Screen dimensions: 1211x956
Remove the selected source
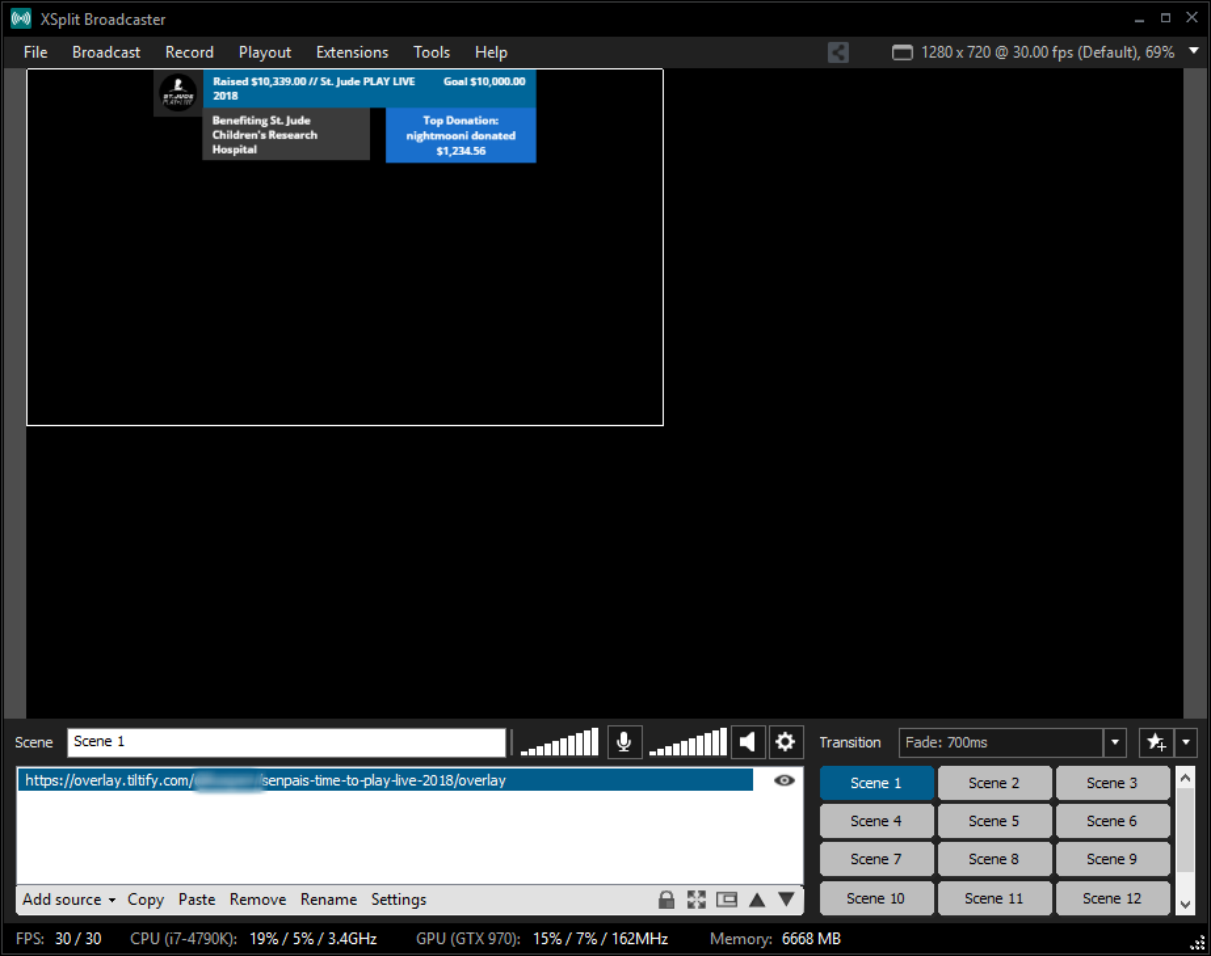257,899
